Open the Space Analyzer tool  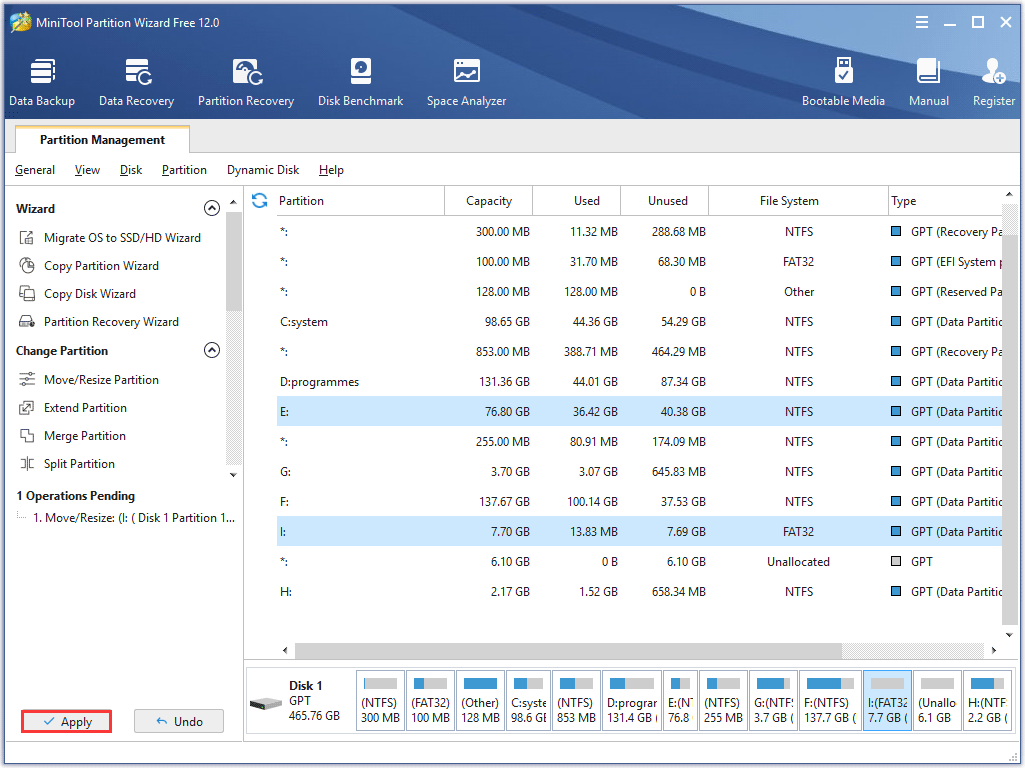point(466,82)
